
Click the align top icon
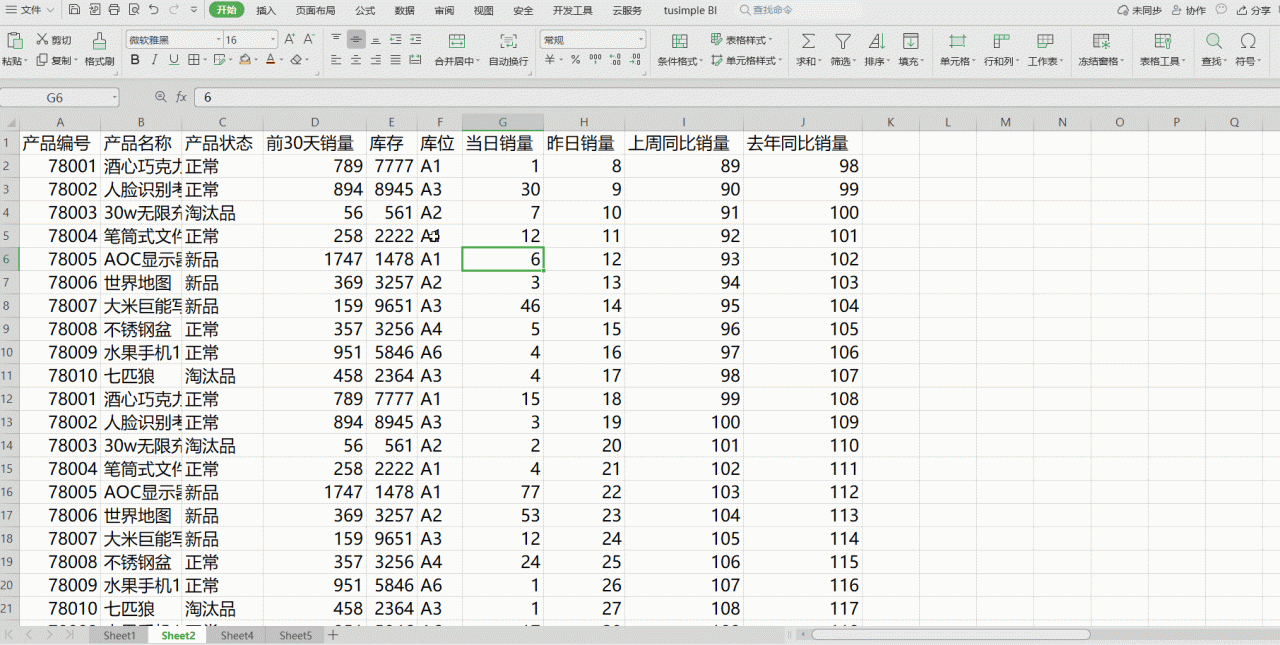point(336,40)
